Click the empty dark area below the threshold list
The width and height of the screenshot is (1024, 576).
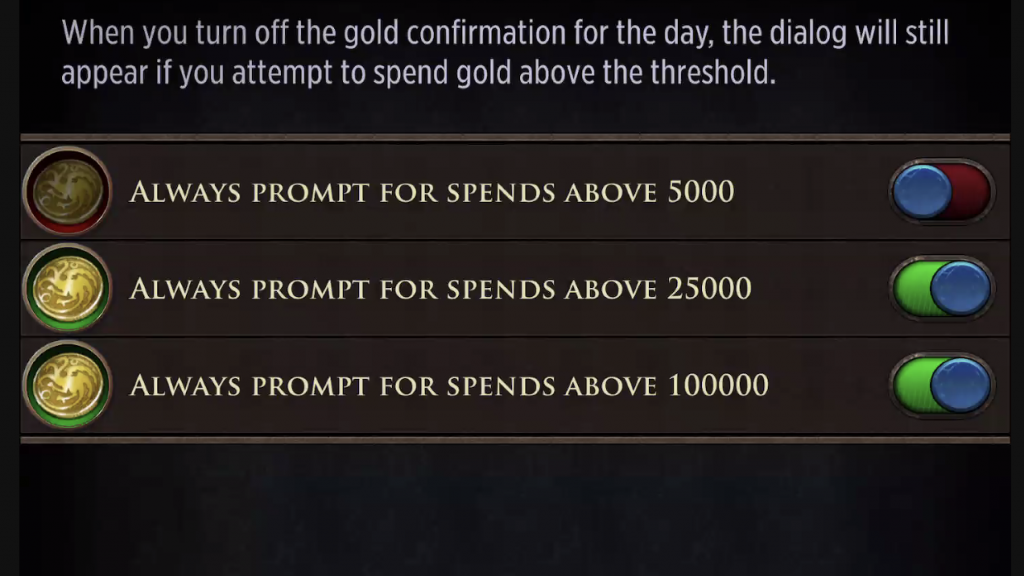pos(515,509)
